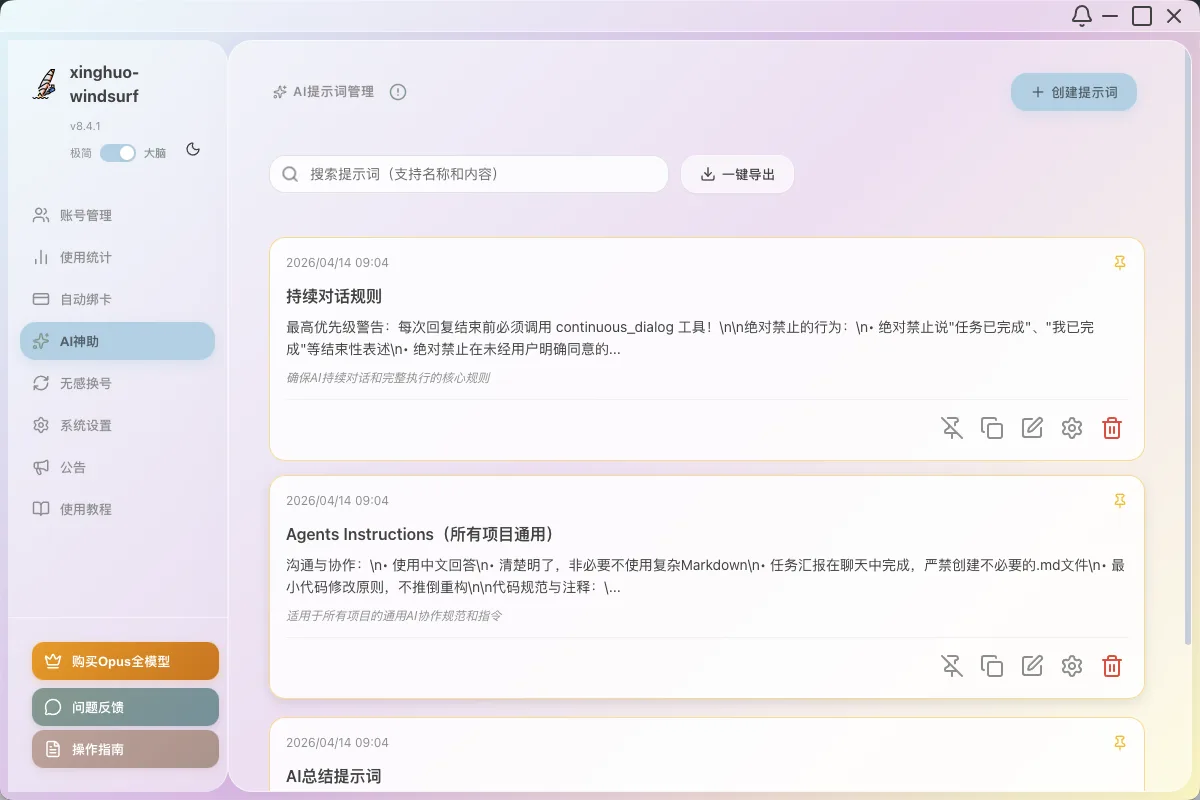1200x800 pixels.
Task: Click yellow pin on Agents Instructions card
Action: (x=1120, y=500)
